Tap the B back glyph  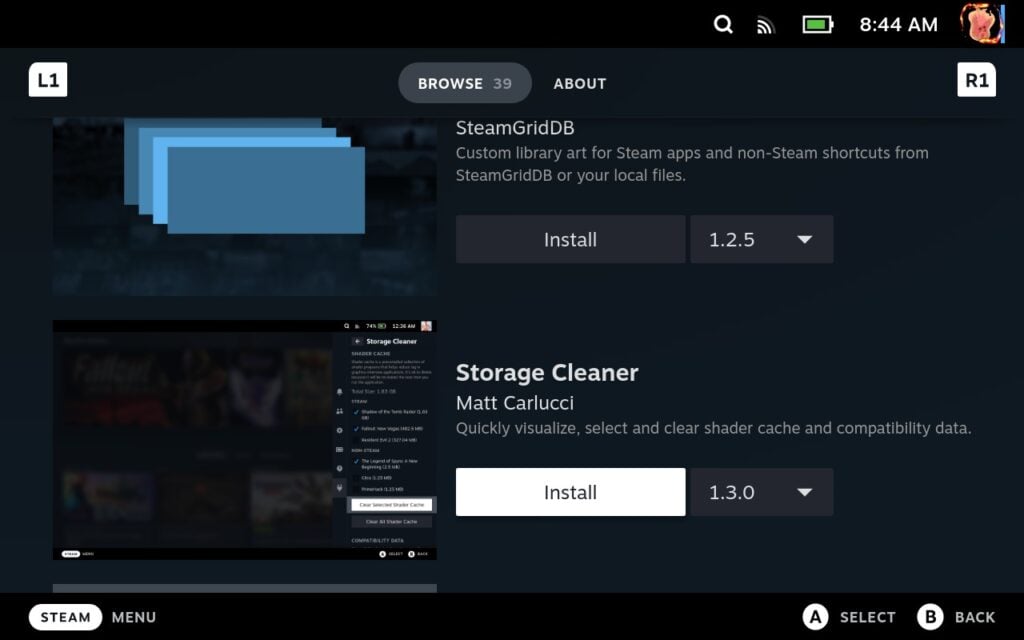pyautogui.click(x=931, y=617)
